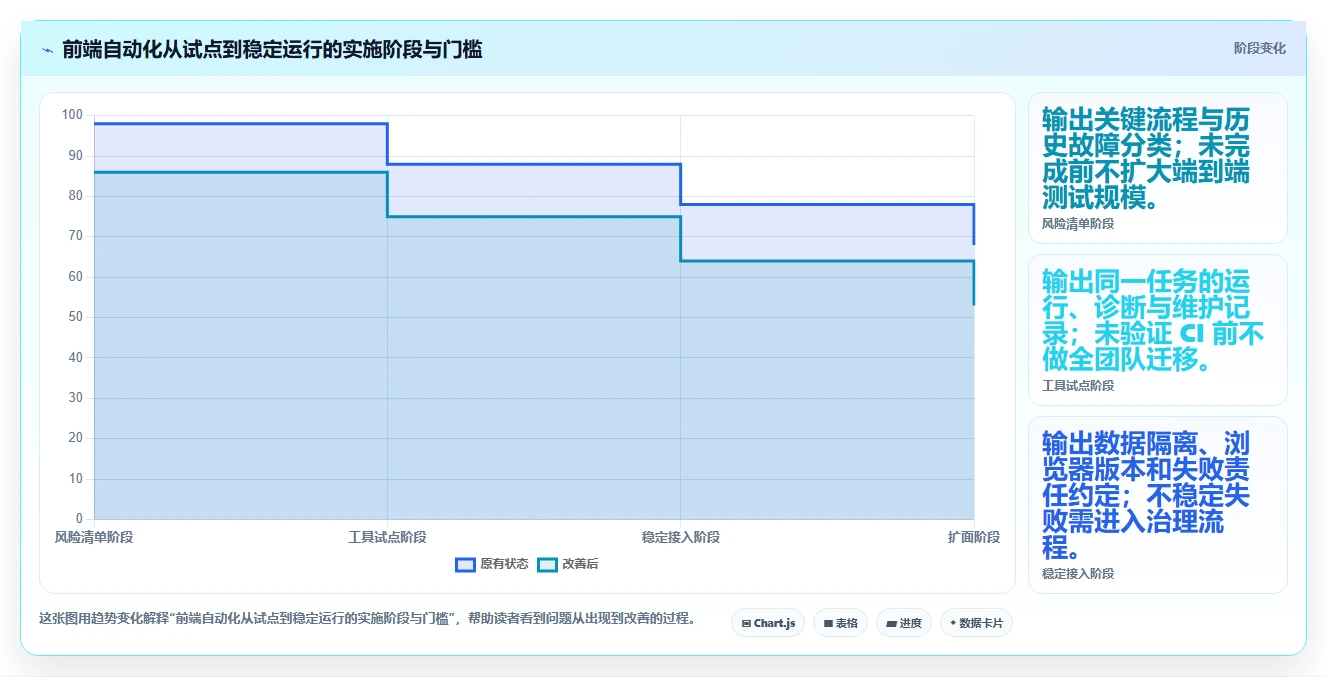1327x677 pixels.
Task: Click the teal 改善后 legend color box
Action: click(547, 564)
